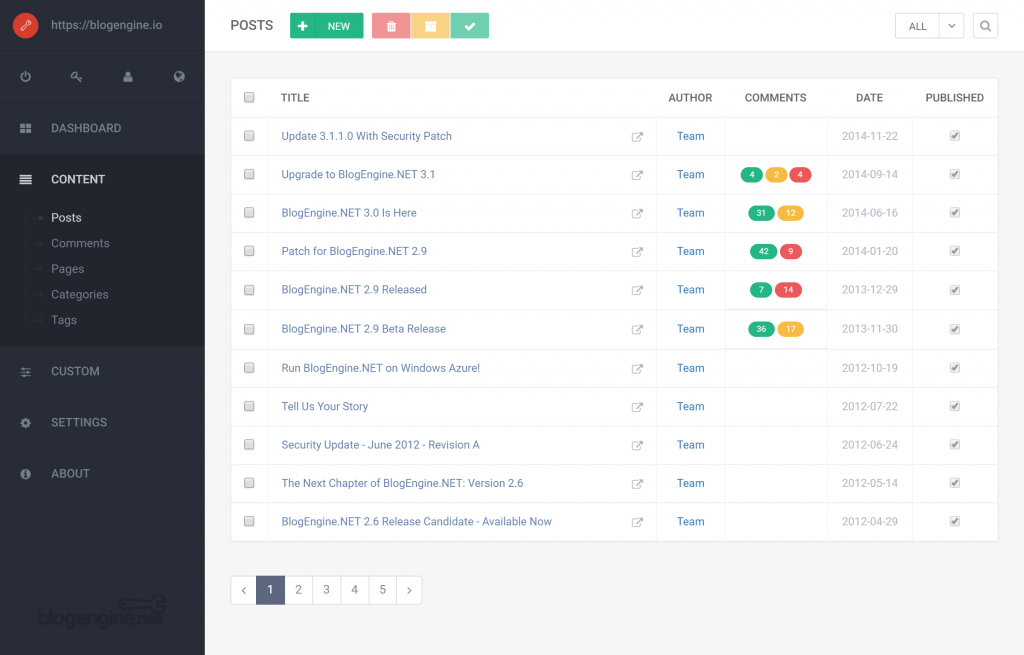1024x655 pixels.
Task: Open the Categories menu item
Action: [80, 294]
